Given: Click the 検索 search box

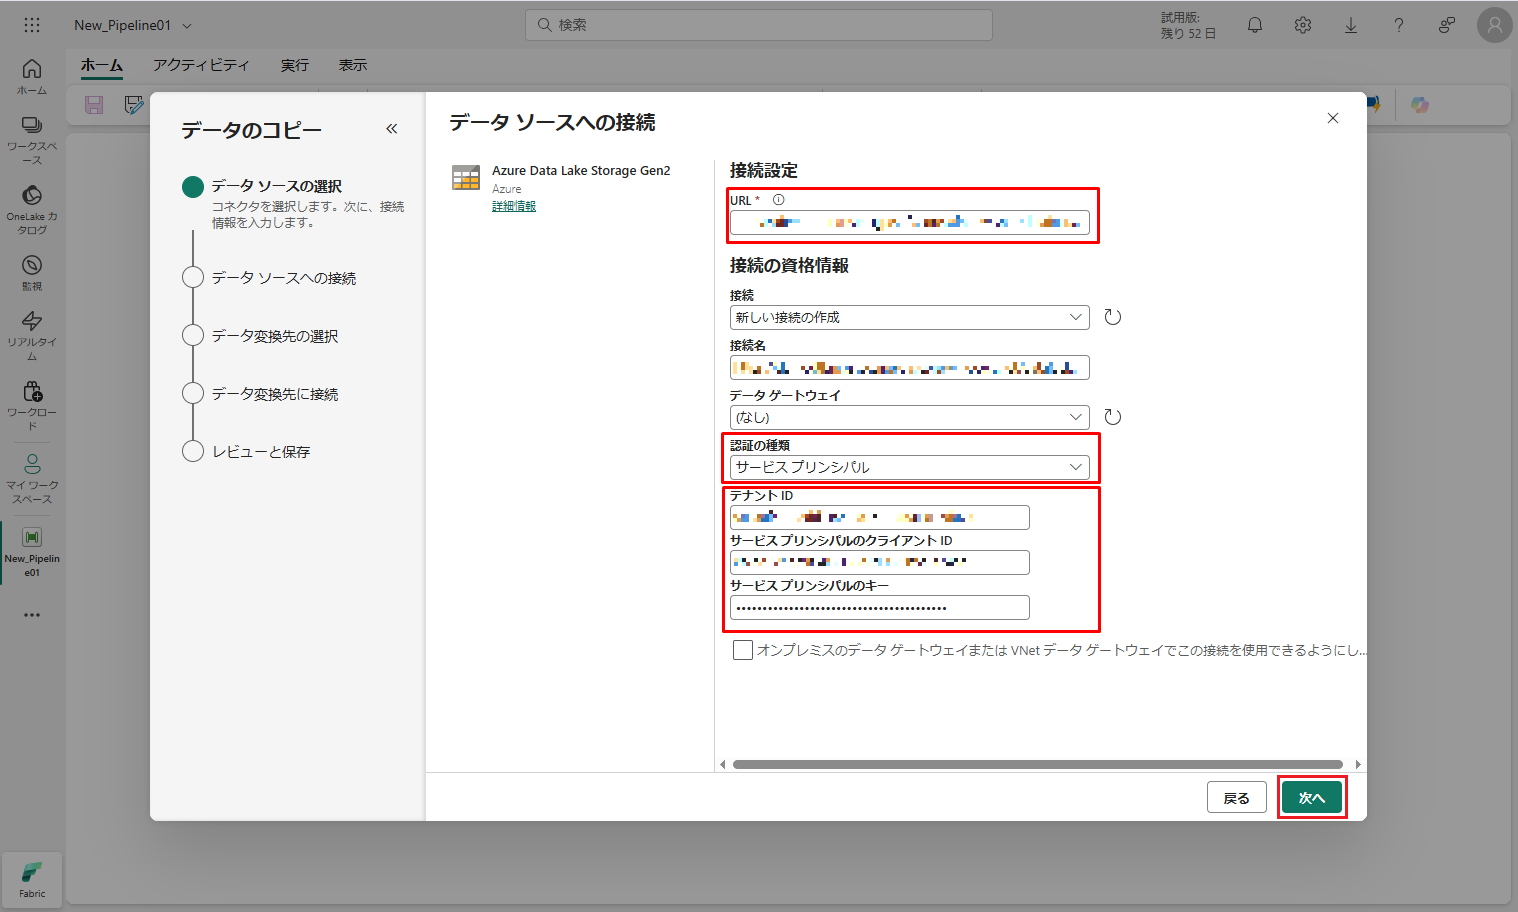Looking at the screenshot, I should [x=759, y=25].
